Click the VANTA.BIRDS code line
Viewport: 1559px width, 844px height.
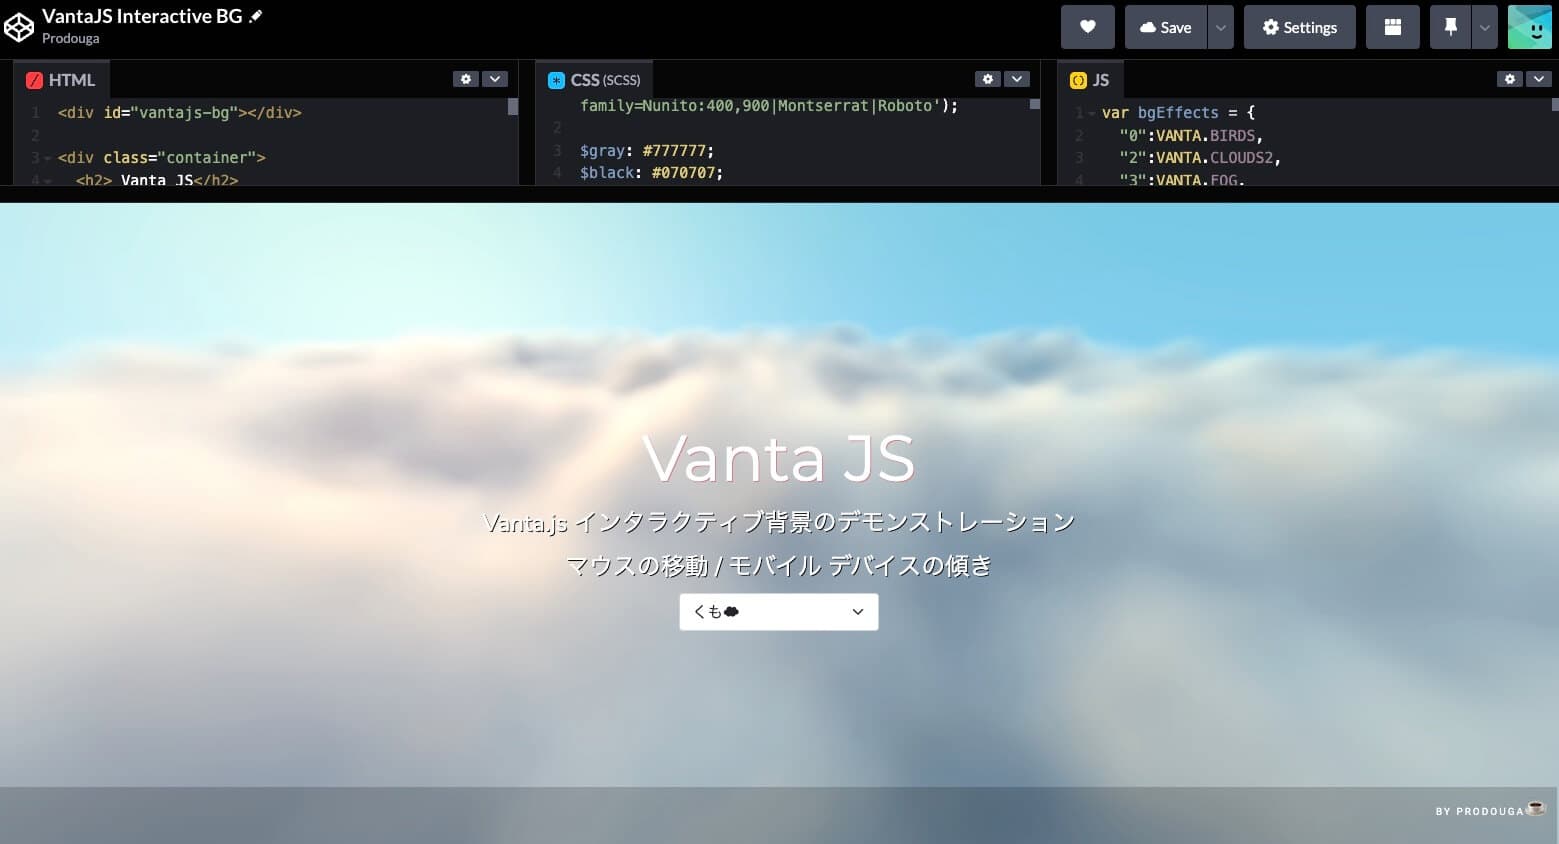pos(1191,135)
